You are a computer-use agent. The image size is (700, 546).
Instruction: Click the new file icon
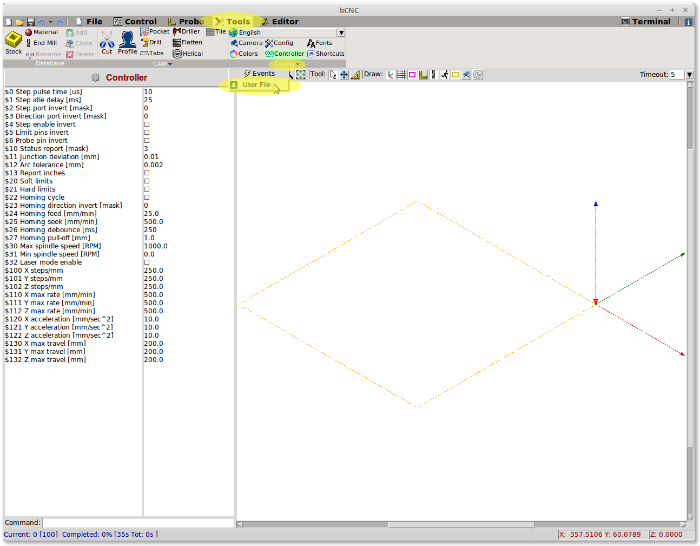click(x=9, y=22)
